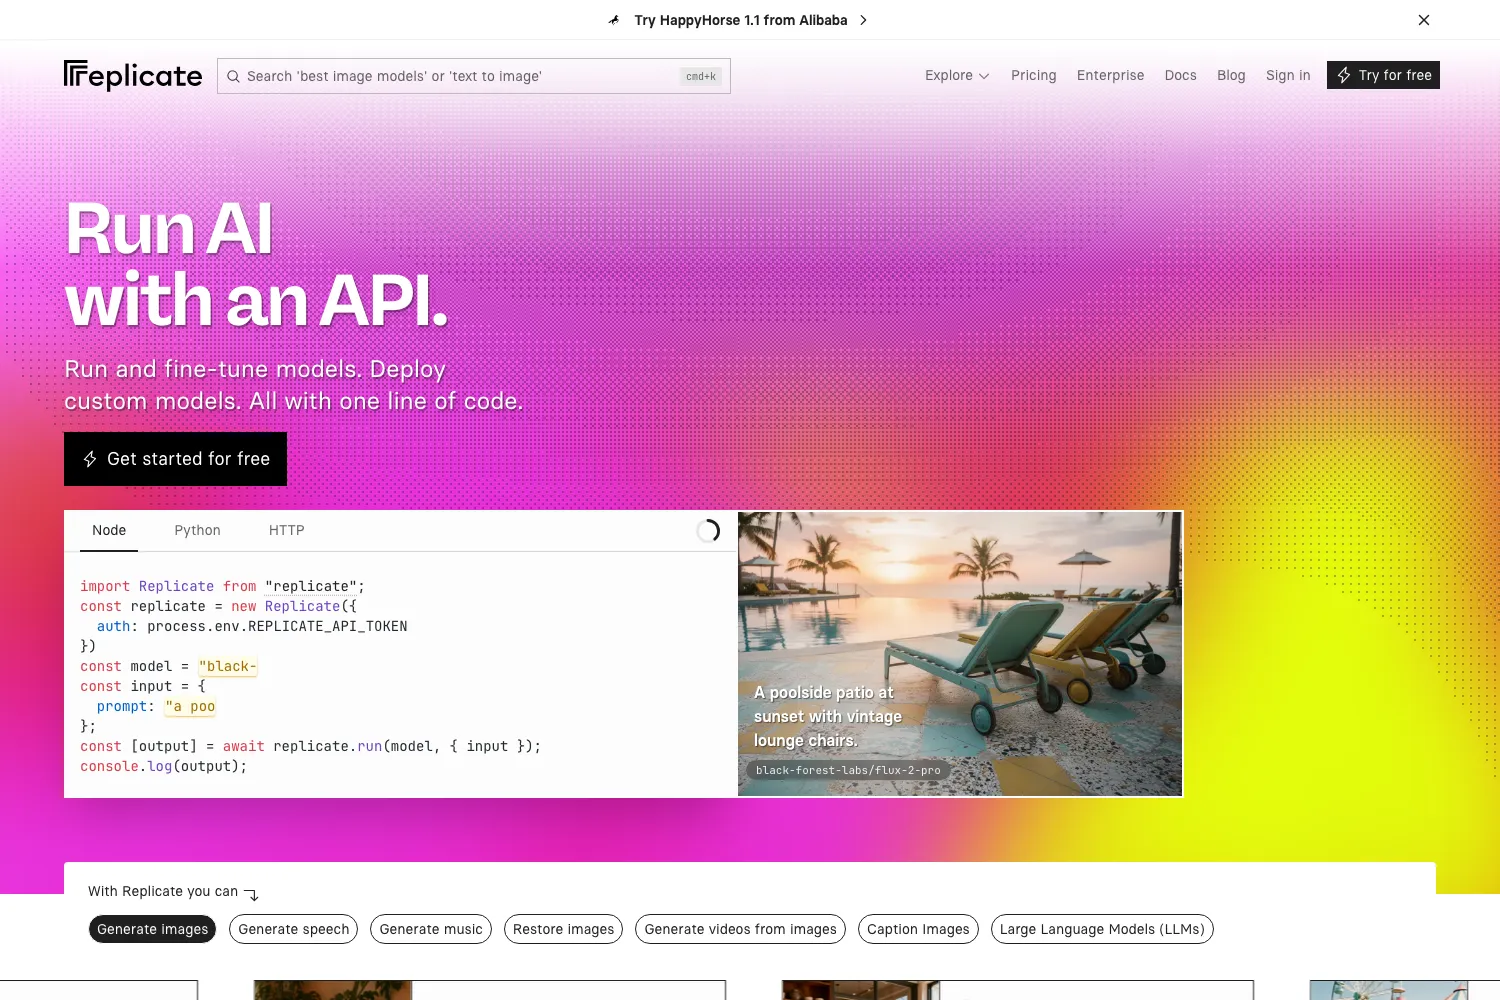Click the arrow beside 'With Replicate you can'

pos(251,894)
